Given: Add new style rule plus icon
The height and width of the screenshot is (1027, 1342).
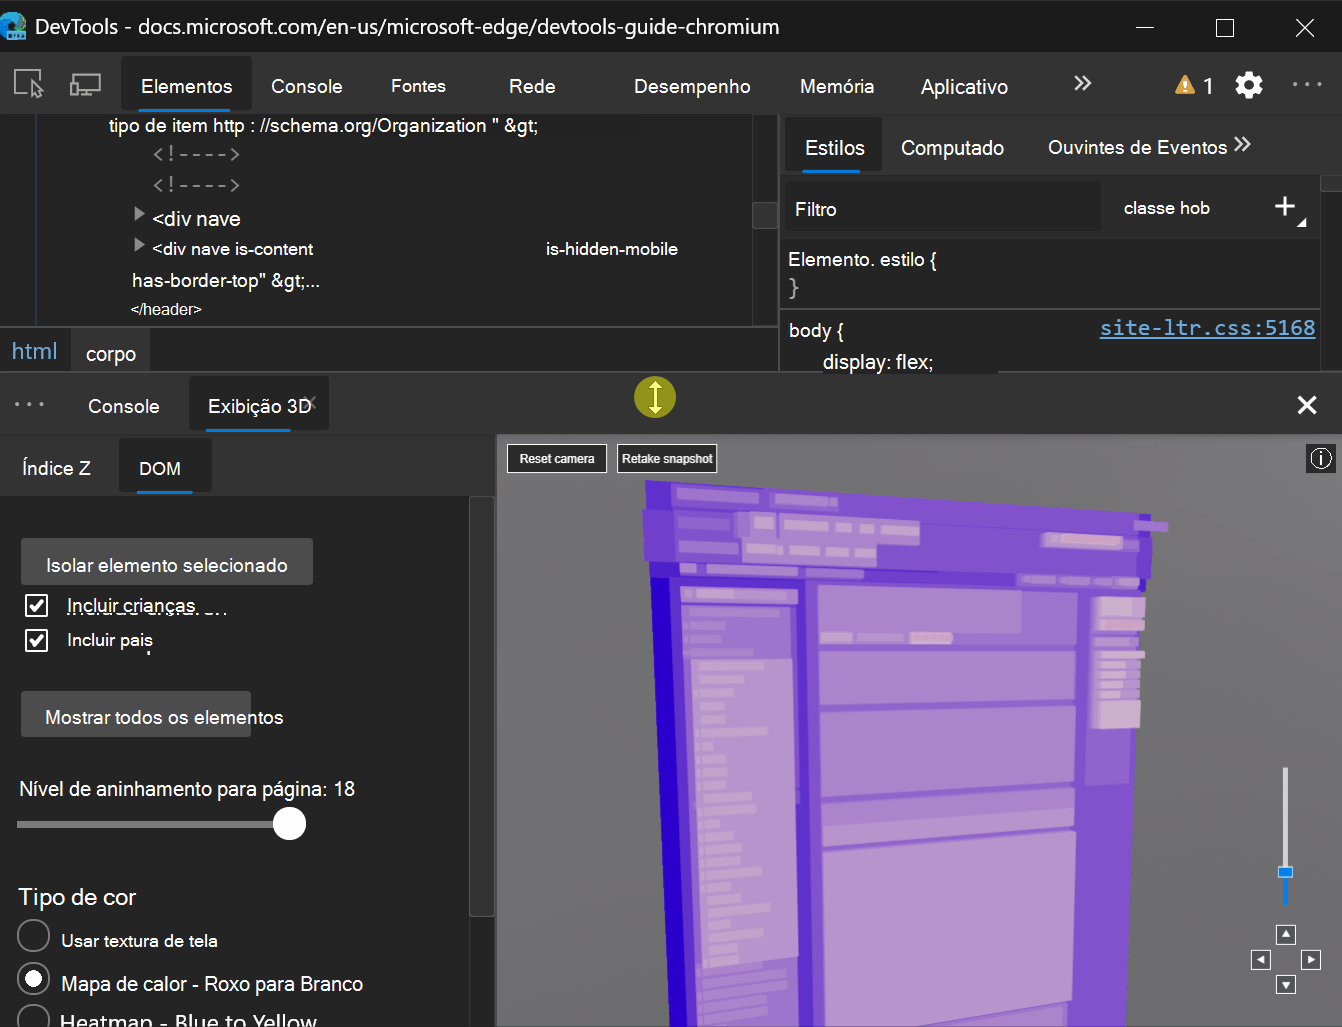Looking at the screenshot, I should click(1285, 206).
